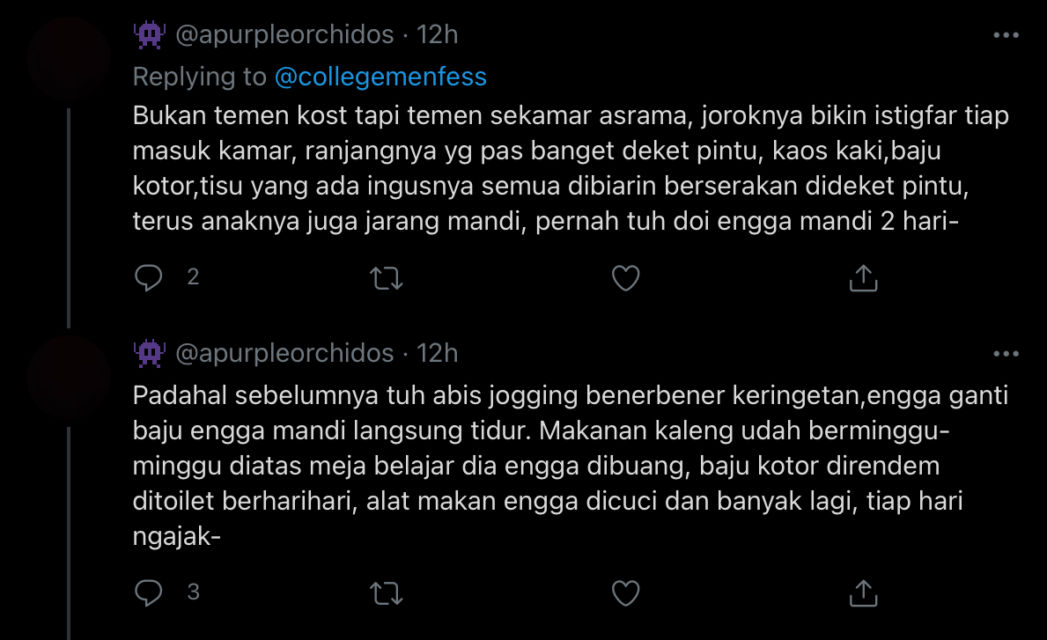Click the purple alien emoji display name on the first tweet

coord(149,35)
